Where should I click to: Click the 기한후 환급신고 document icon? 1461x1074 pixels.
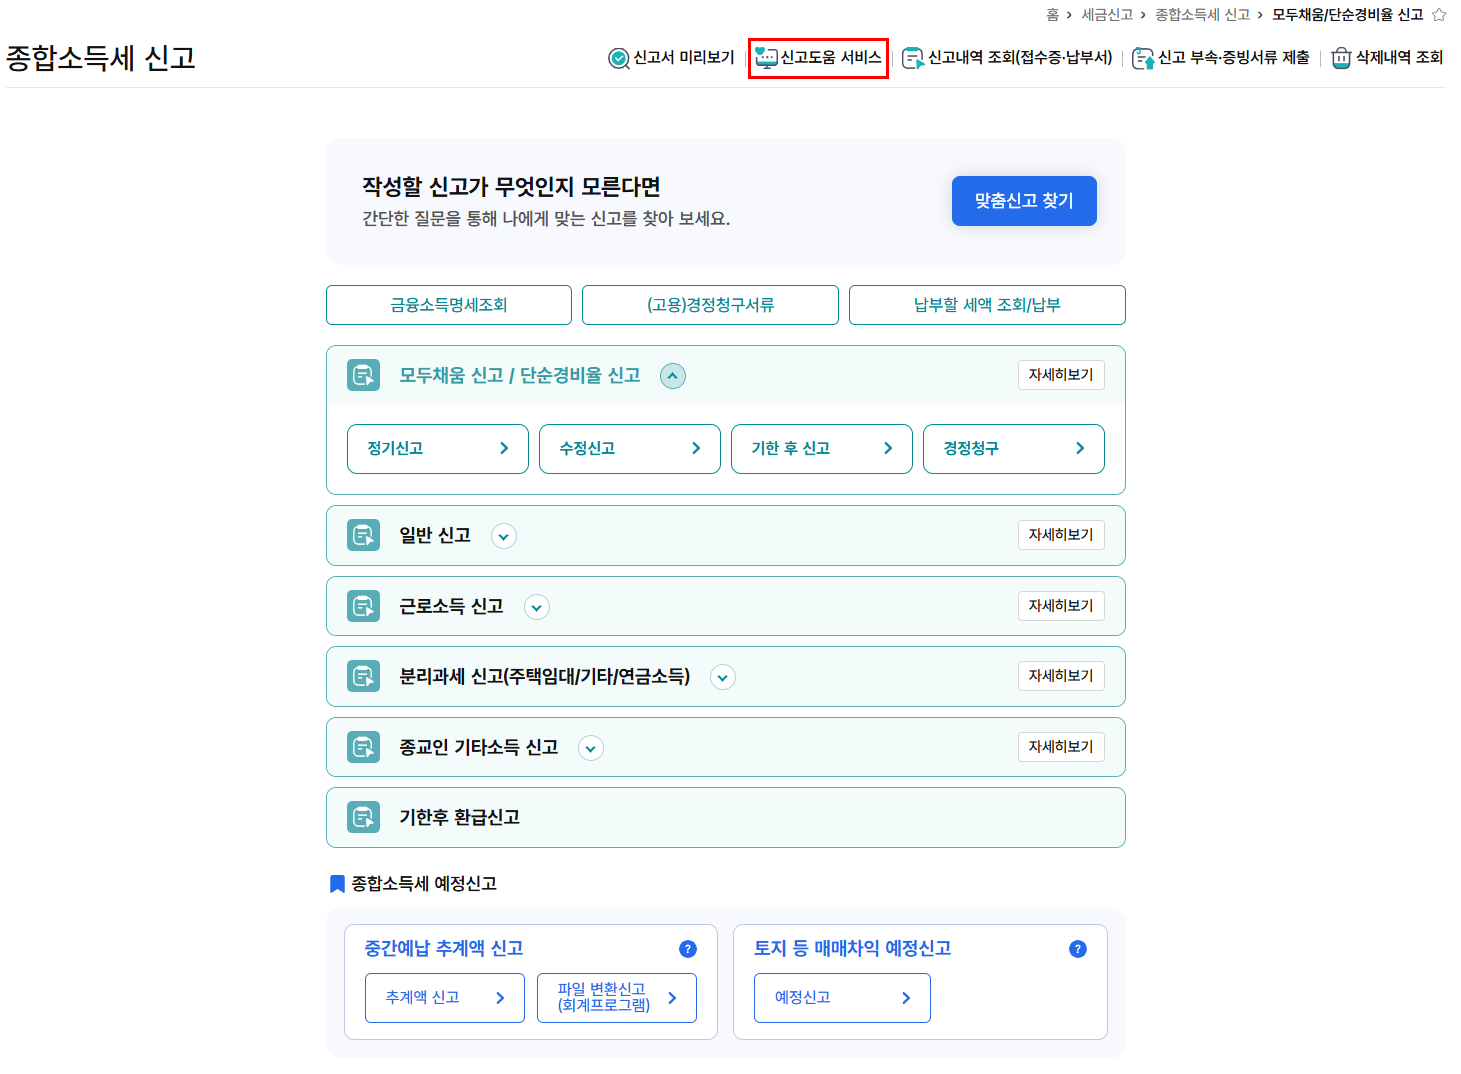363,817
